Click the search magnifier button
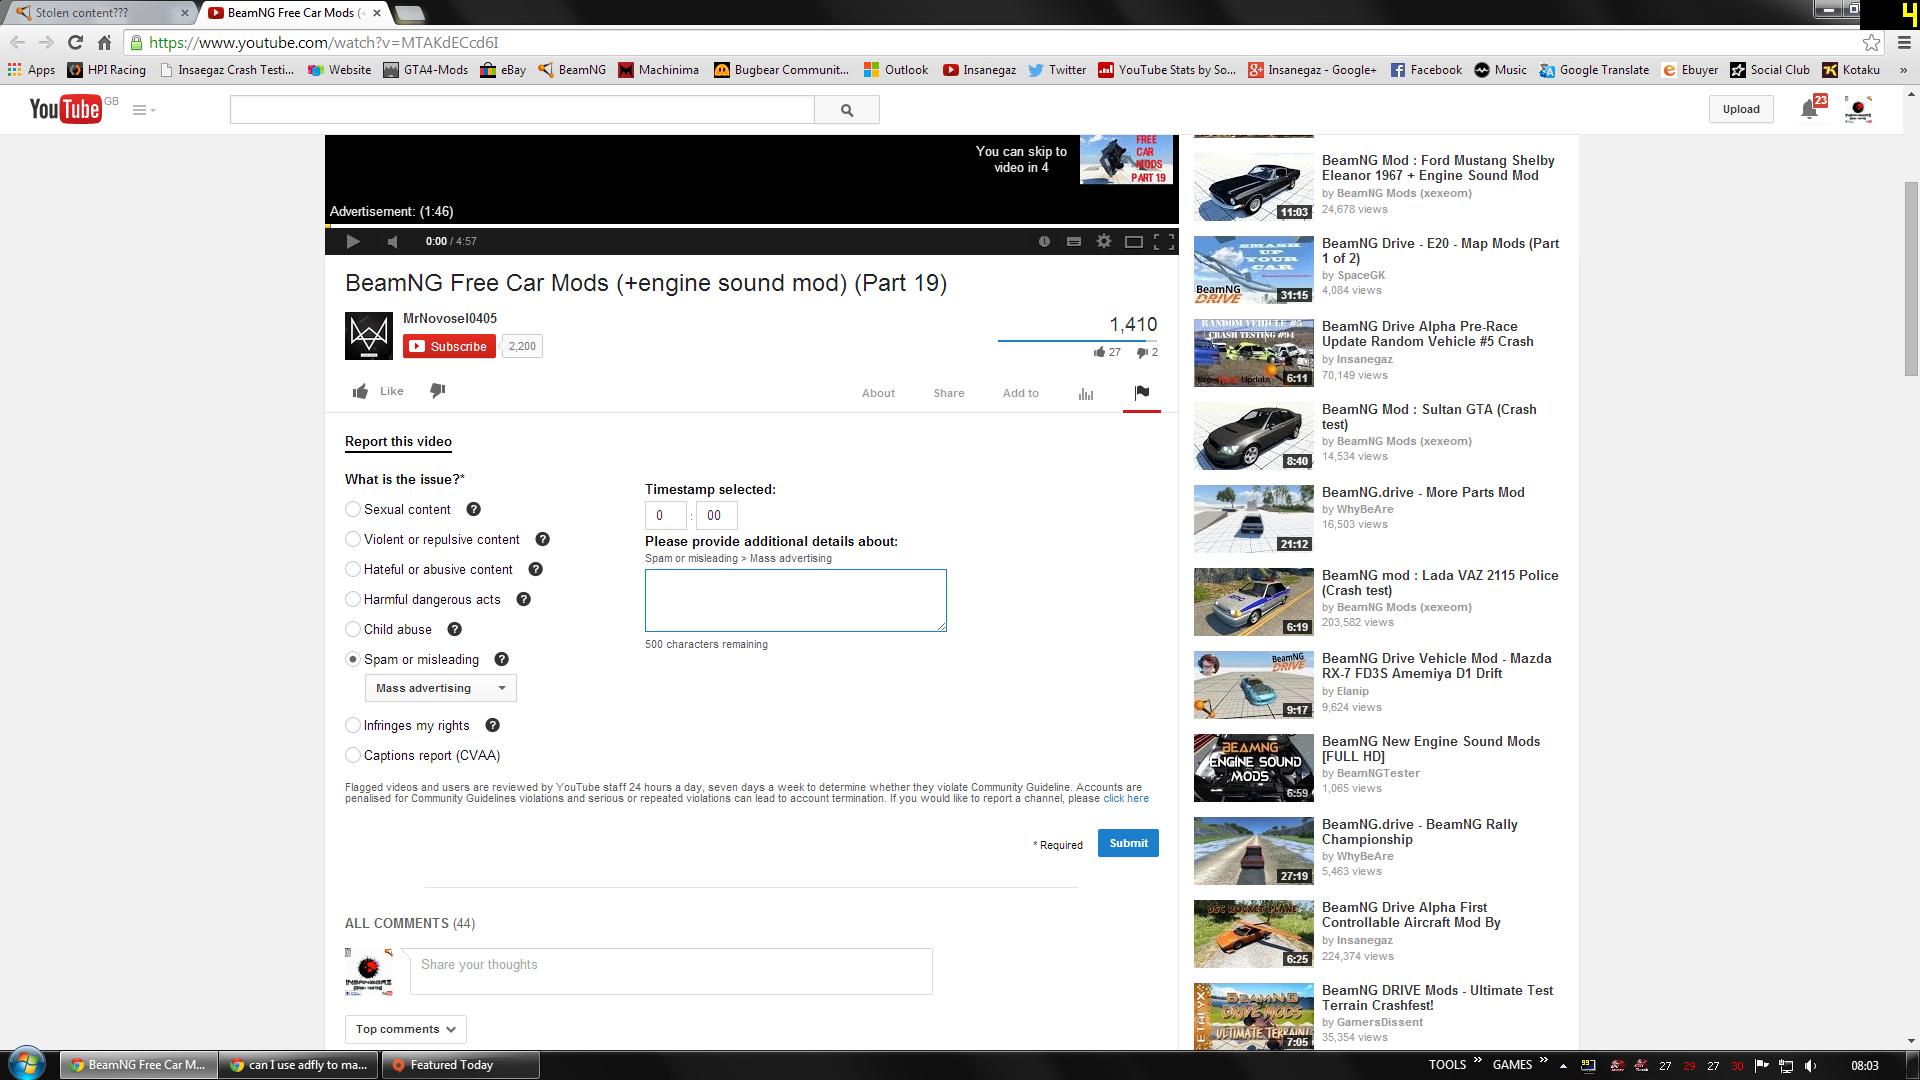The image size is (1920, 1080). click(847, 110)
